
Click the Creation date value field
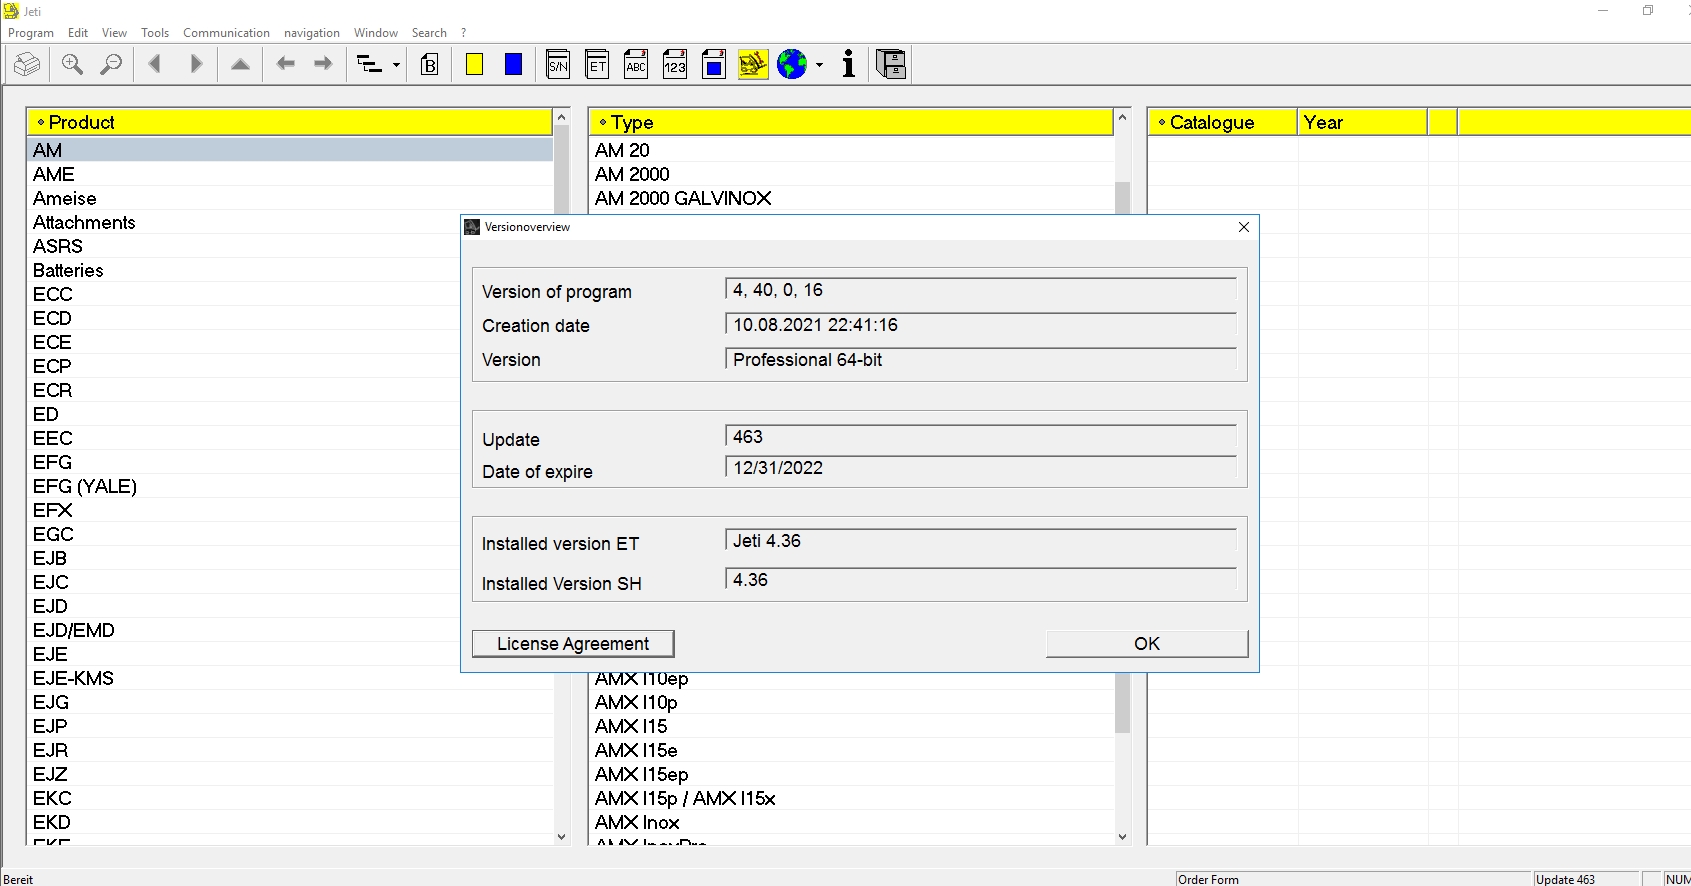pyautogui.click(x=981, y=325)
